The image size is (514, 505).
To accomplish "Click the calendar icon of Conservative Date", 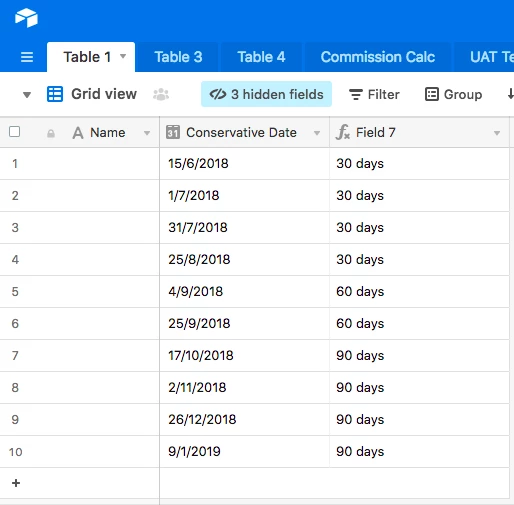I will 173,132.
